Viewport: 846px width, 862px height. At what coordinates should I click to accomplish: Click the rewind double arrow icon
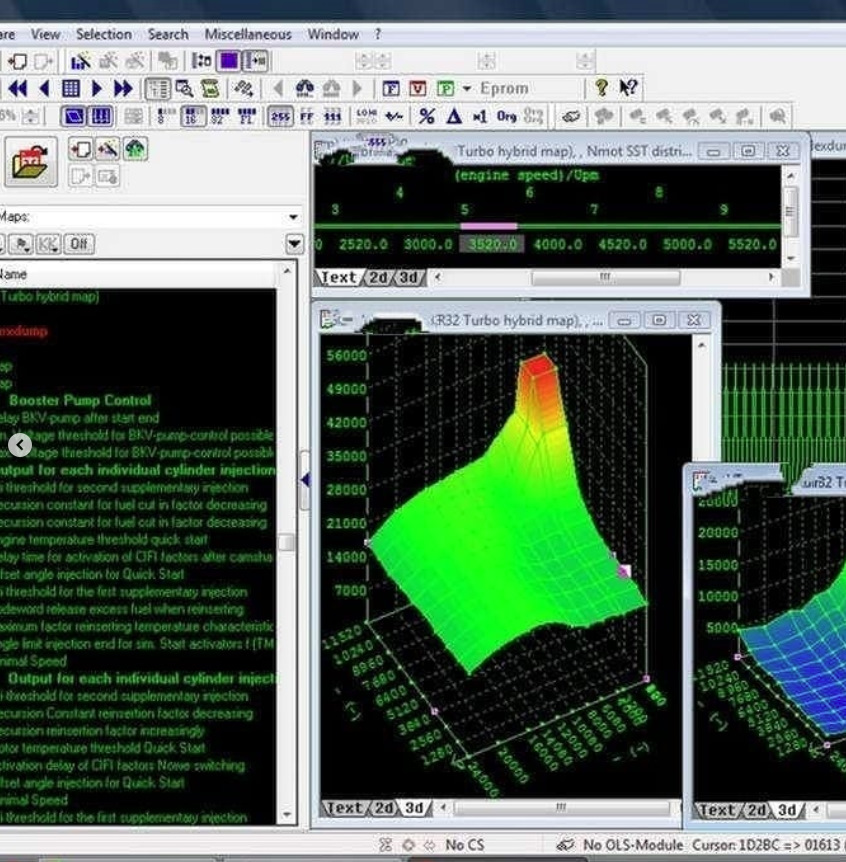click(18, 89)
